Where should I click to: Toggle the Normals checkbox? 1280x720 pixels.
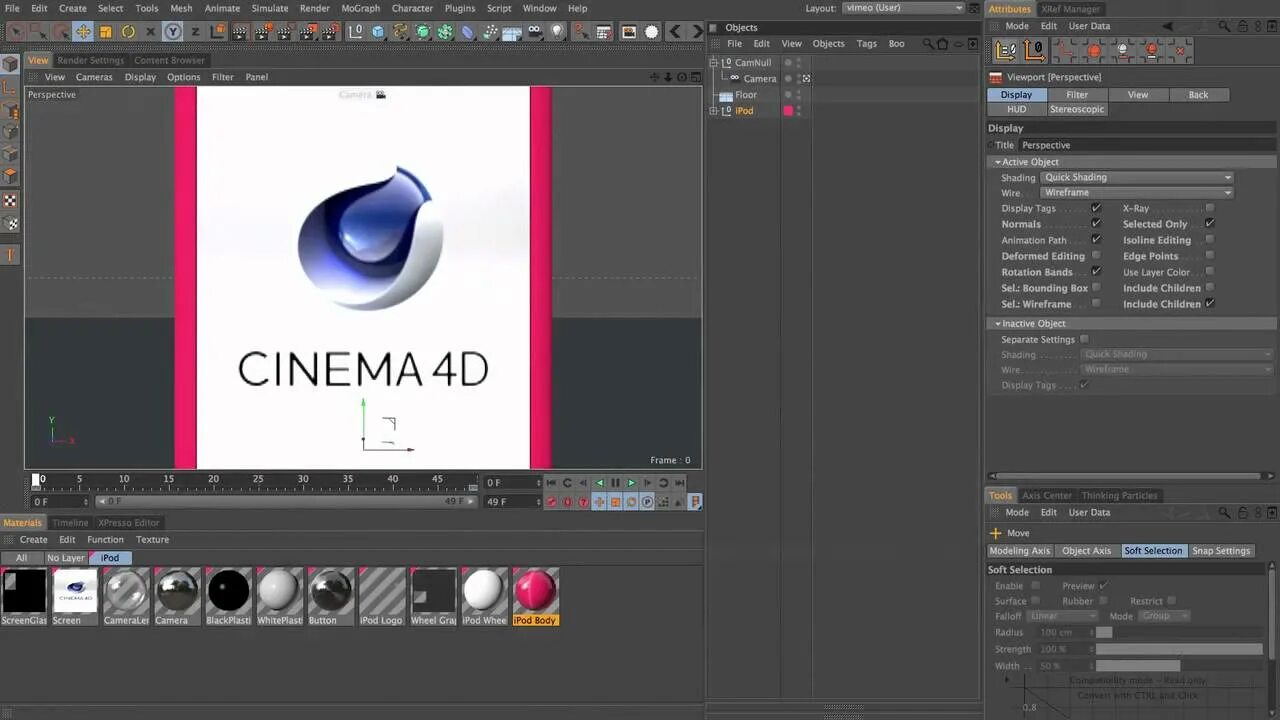[1096, 224]
